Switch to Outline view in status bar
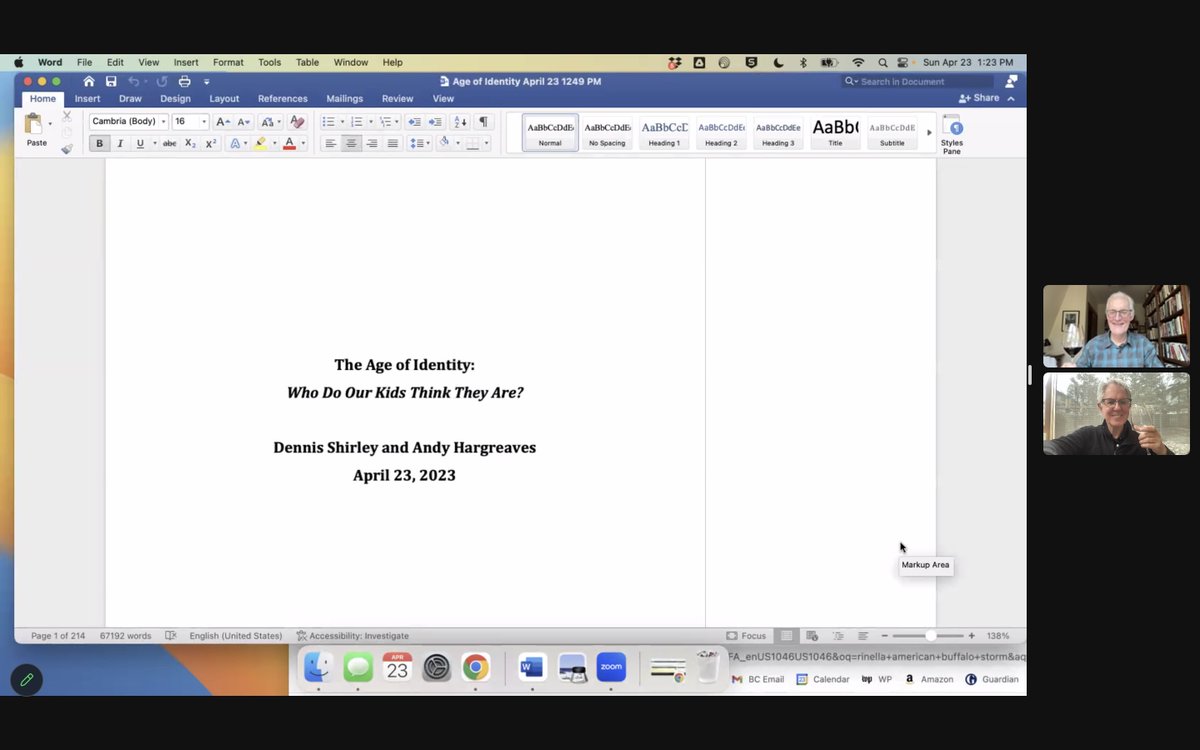This screenshot has height=750, width=1200. [838, 635]
